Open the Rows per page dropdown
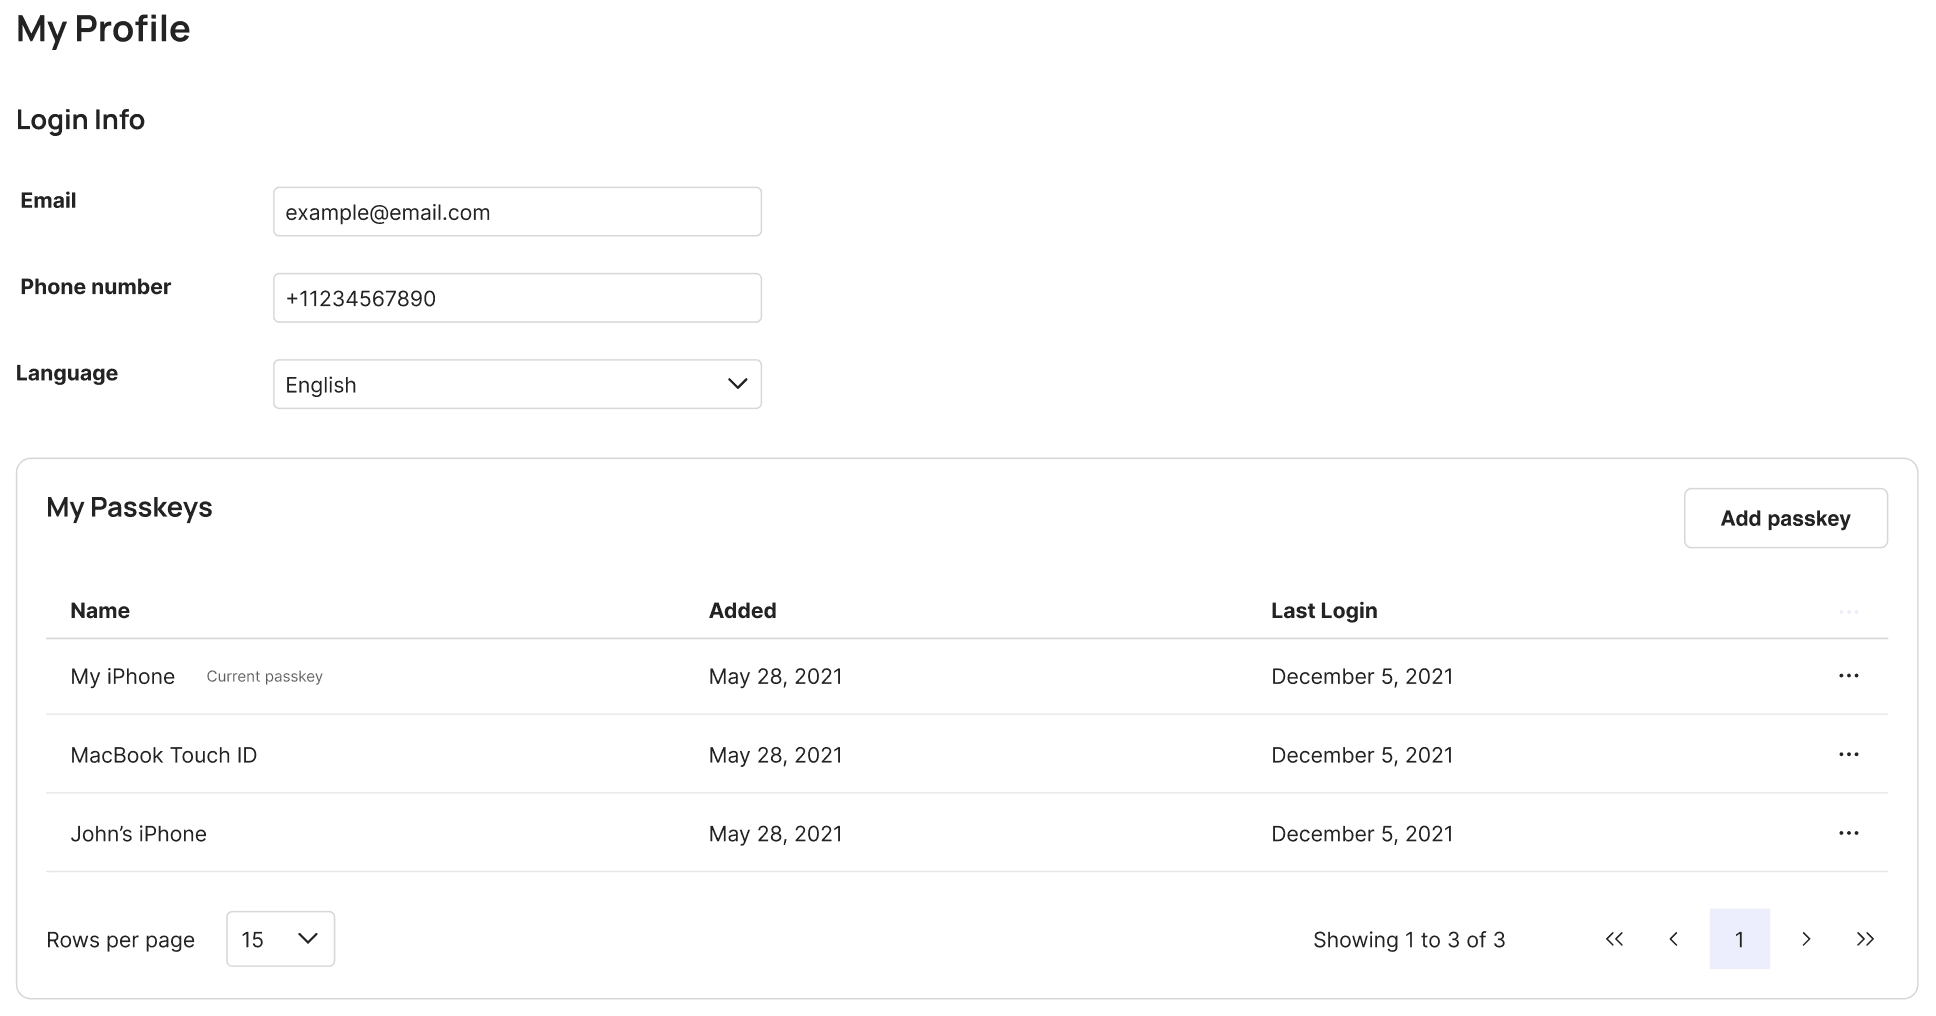Image resolution: width=1936 pixels, height=1016 pixels. [280, 939]
